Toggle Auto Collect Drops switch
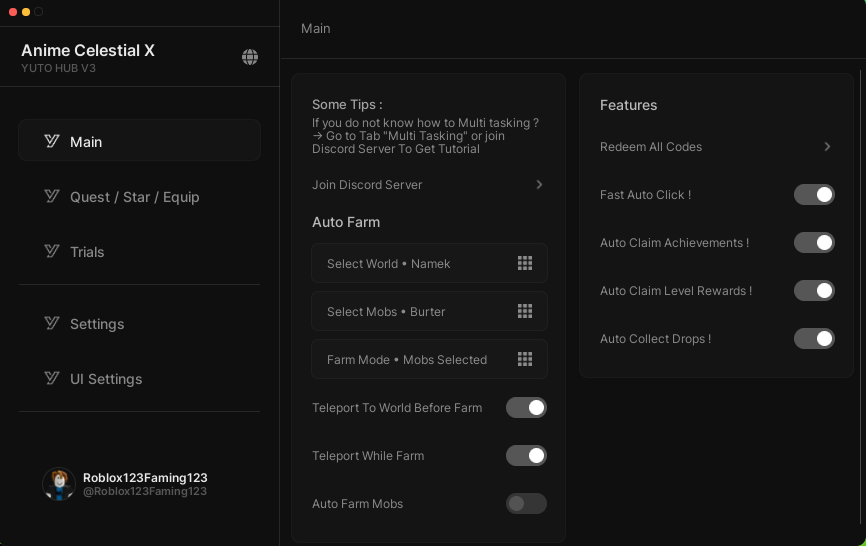Image resolution: width=866 pixels, height=546 pixels. click(x=814, y=338)
